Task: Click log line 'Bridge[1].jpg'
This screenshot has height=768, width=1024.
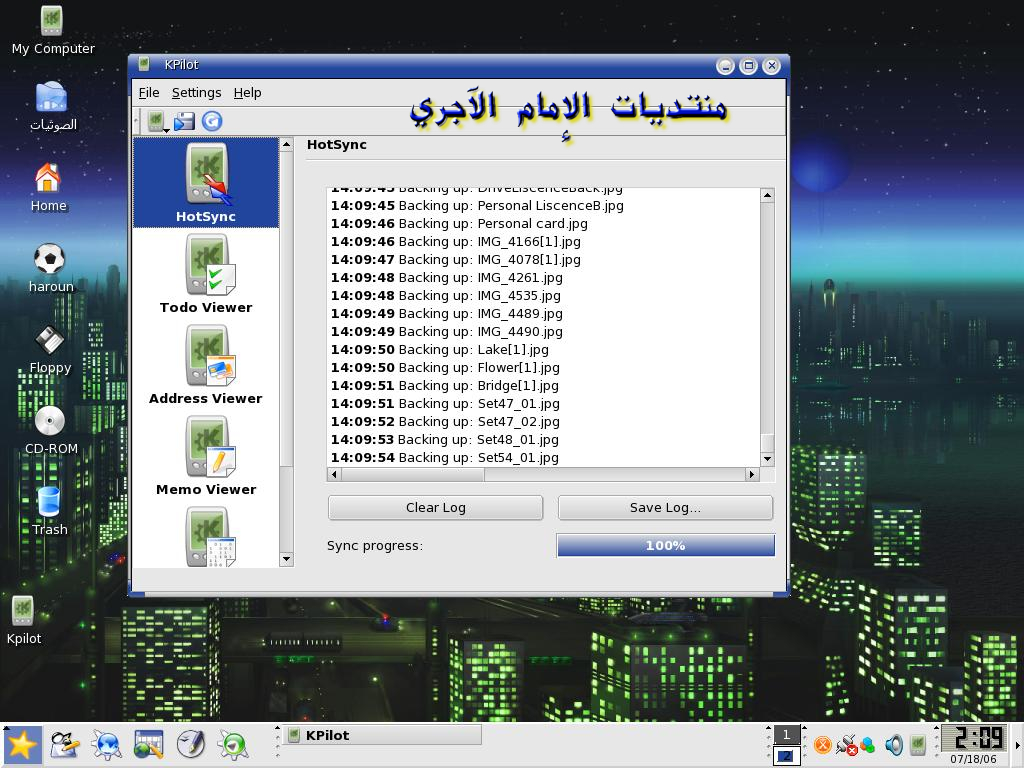Action: coord(445,386)
